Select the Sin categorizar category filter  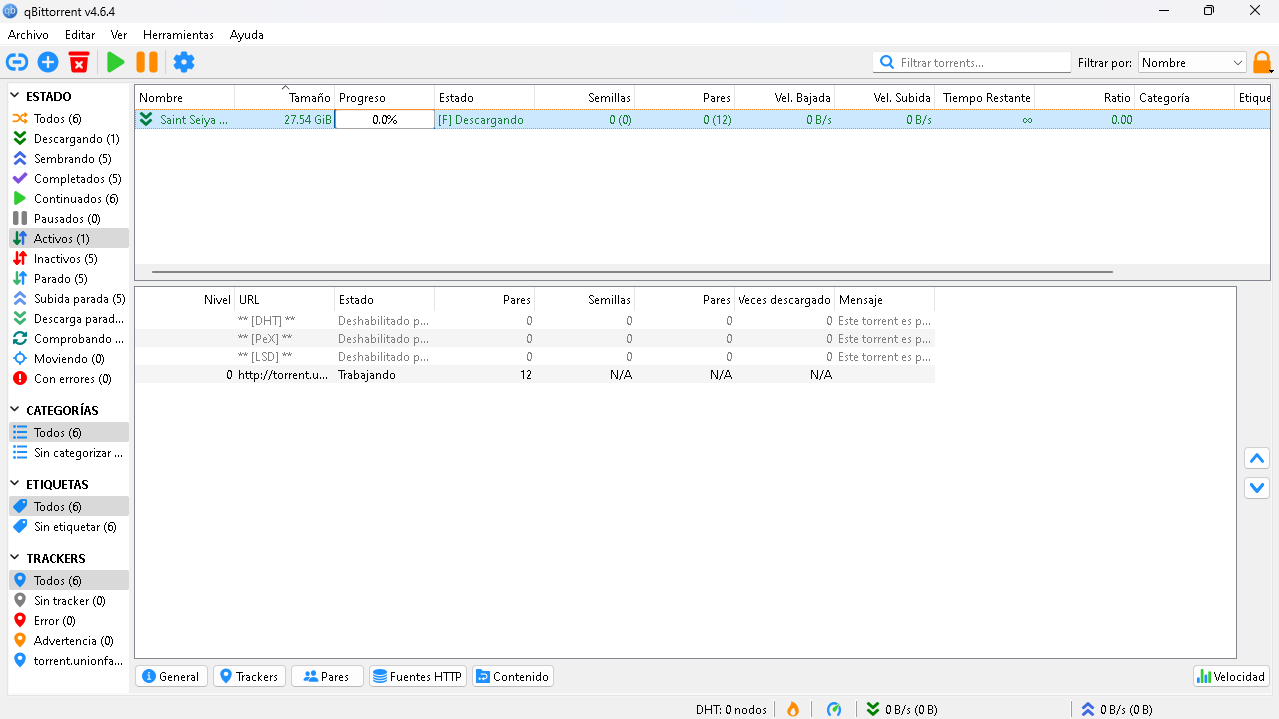(69, 453)
